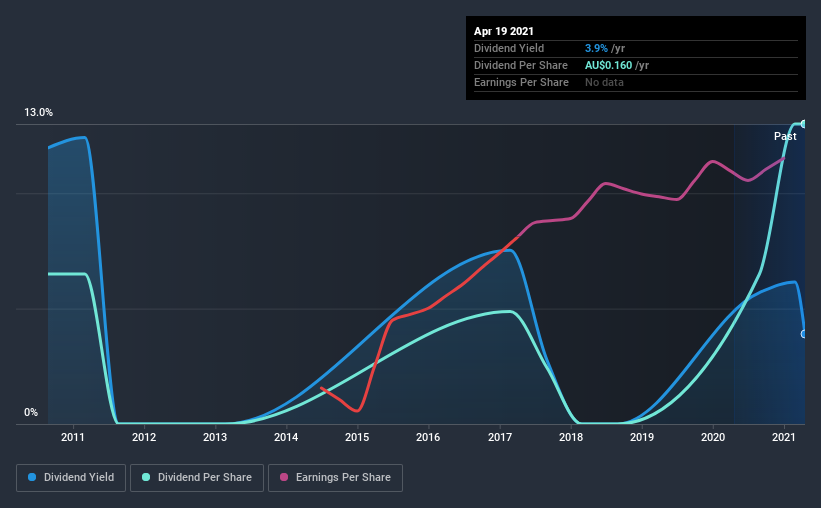Click the blue Dividend Yield legend dot

click(32, 477)
